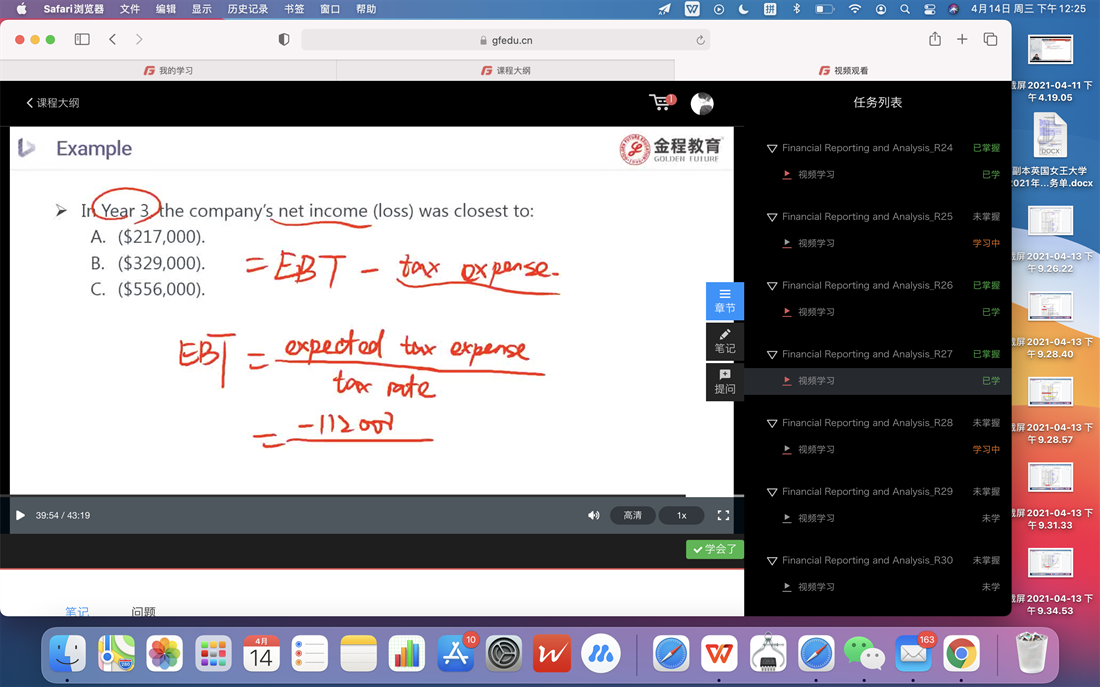Open Control Center in menu bar
The image size is (1100, 687).
[x=930, y=9]
